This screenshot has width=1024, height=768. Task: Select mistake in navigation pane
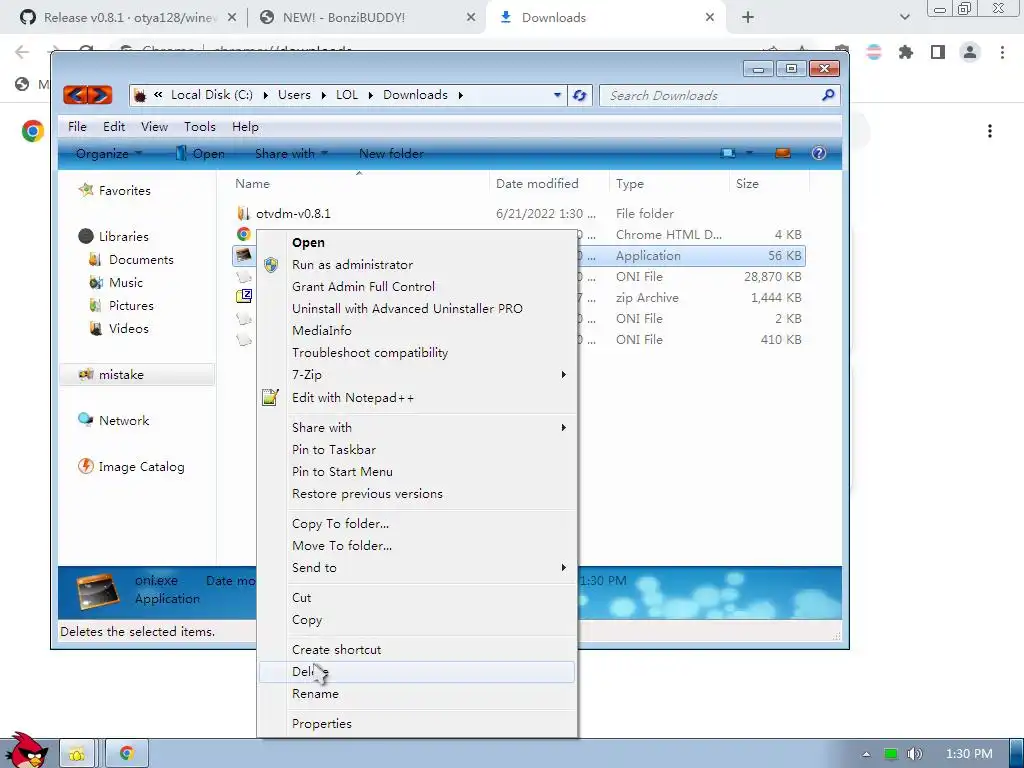coord(136,375)
